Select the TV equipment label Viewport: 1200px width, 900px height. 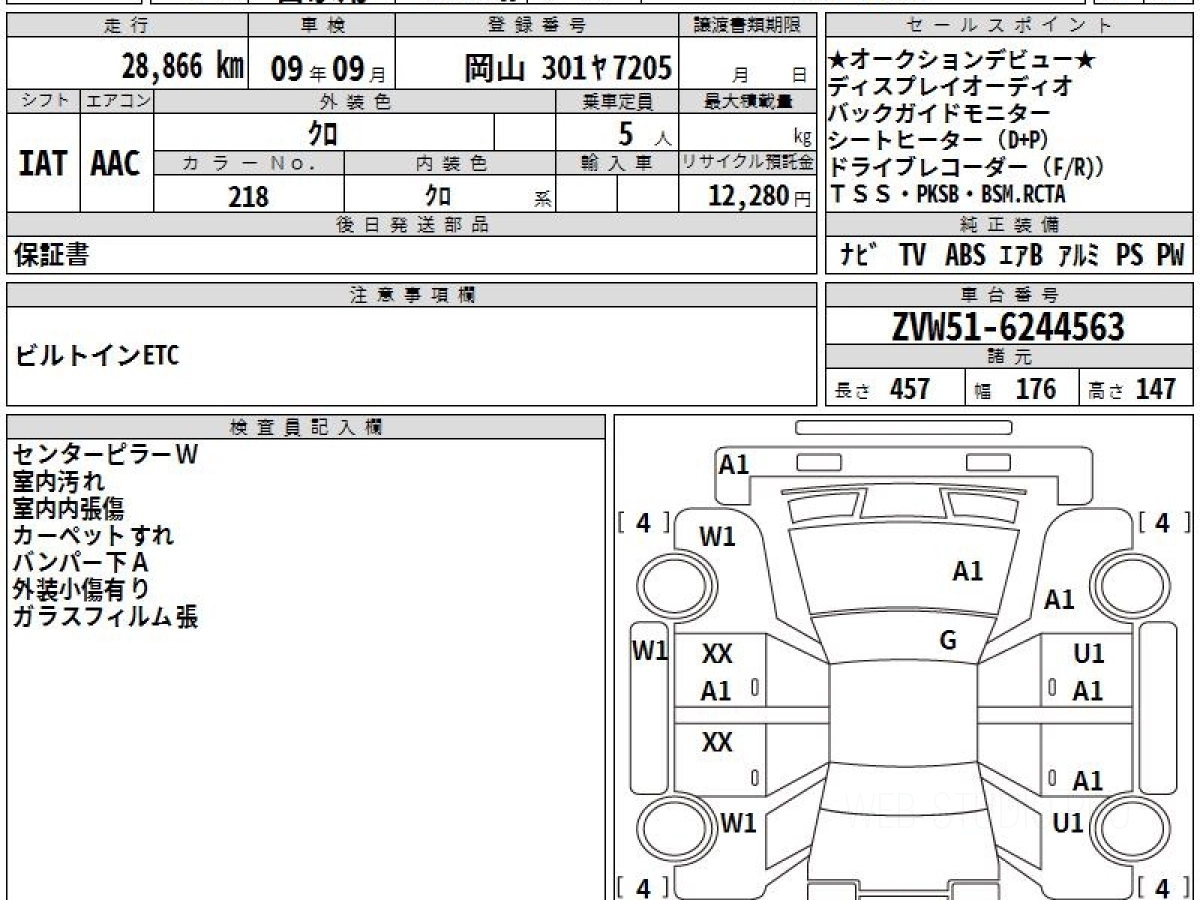pyautogui.click(x=911, y=256)
